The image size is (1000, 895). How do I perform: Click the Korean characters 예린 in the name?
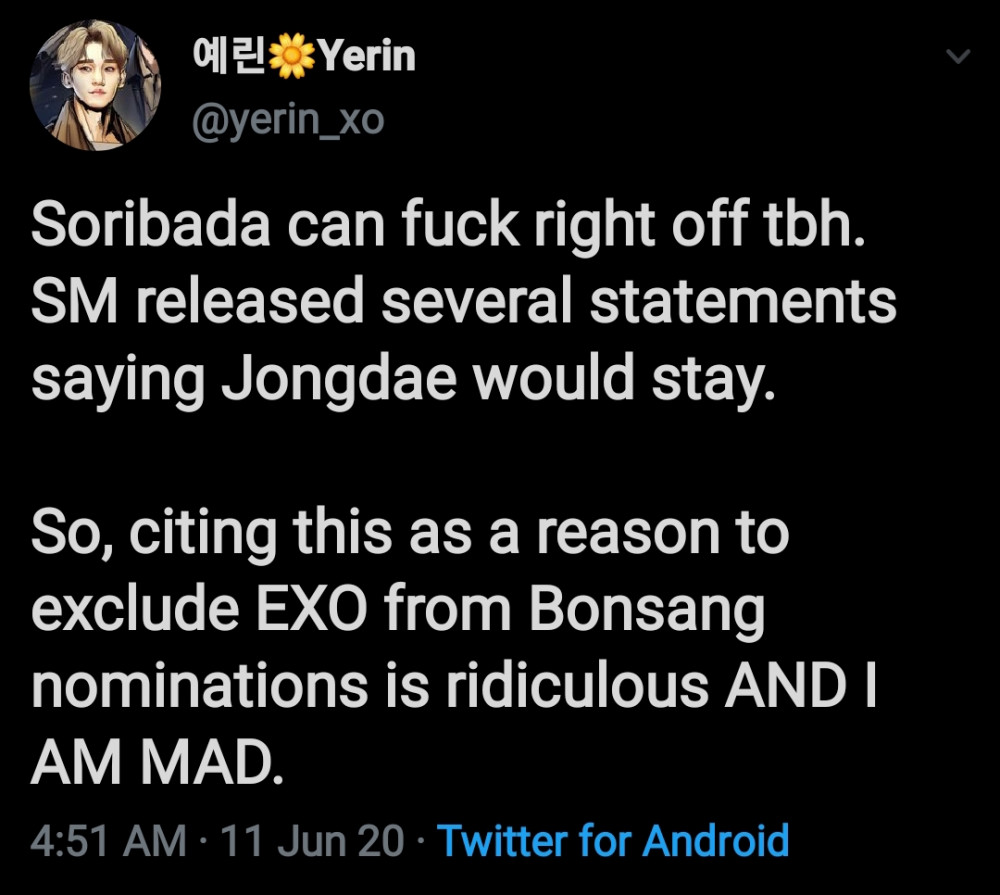tap(229, 57)
